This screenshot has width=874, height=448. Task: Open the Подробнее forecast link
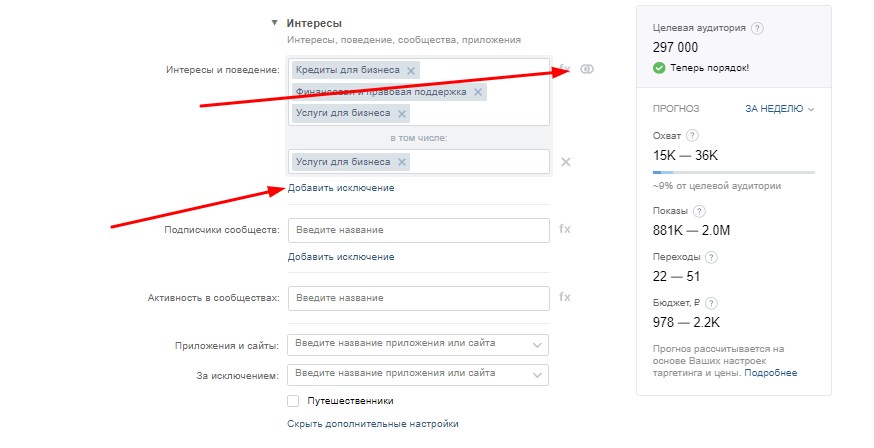(771, 373)
